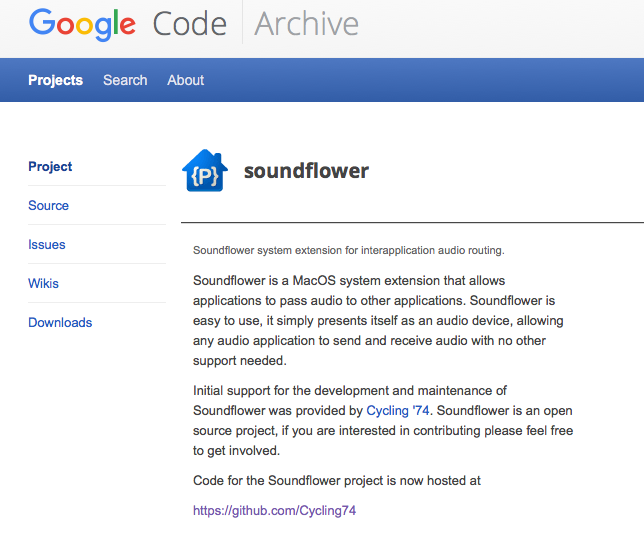Open the Projects nav tab
The width and height of the screenshot is (644, 549).
55,80
